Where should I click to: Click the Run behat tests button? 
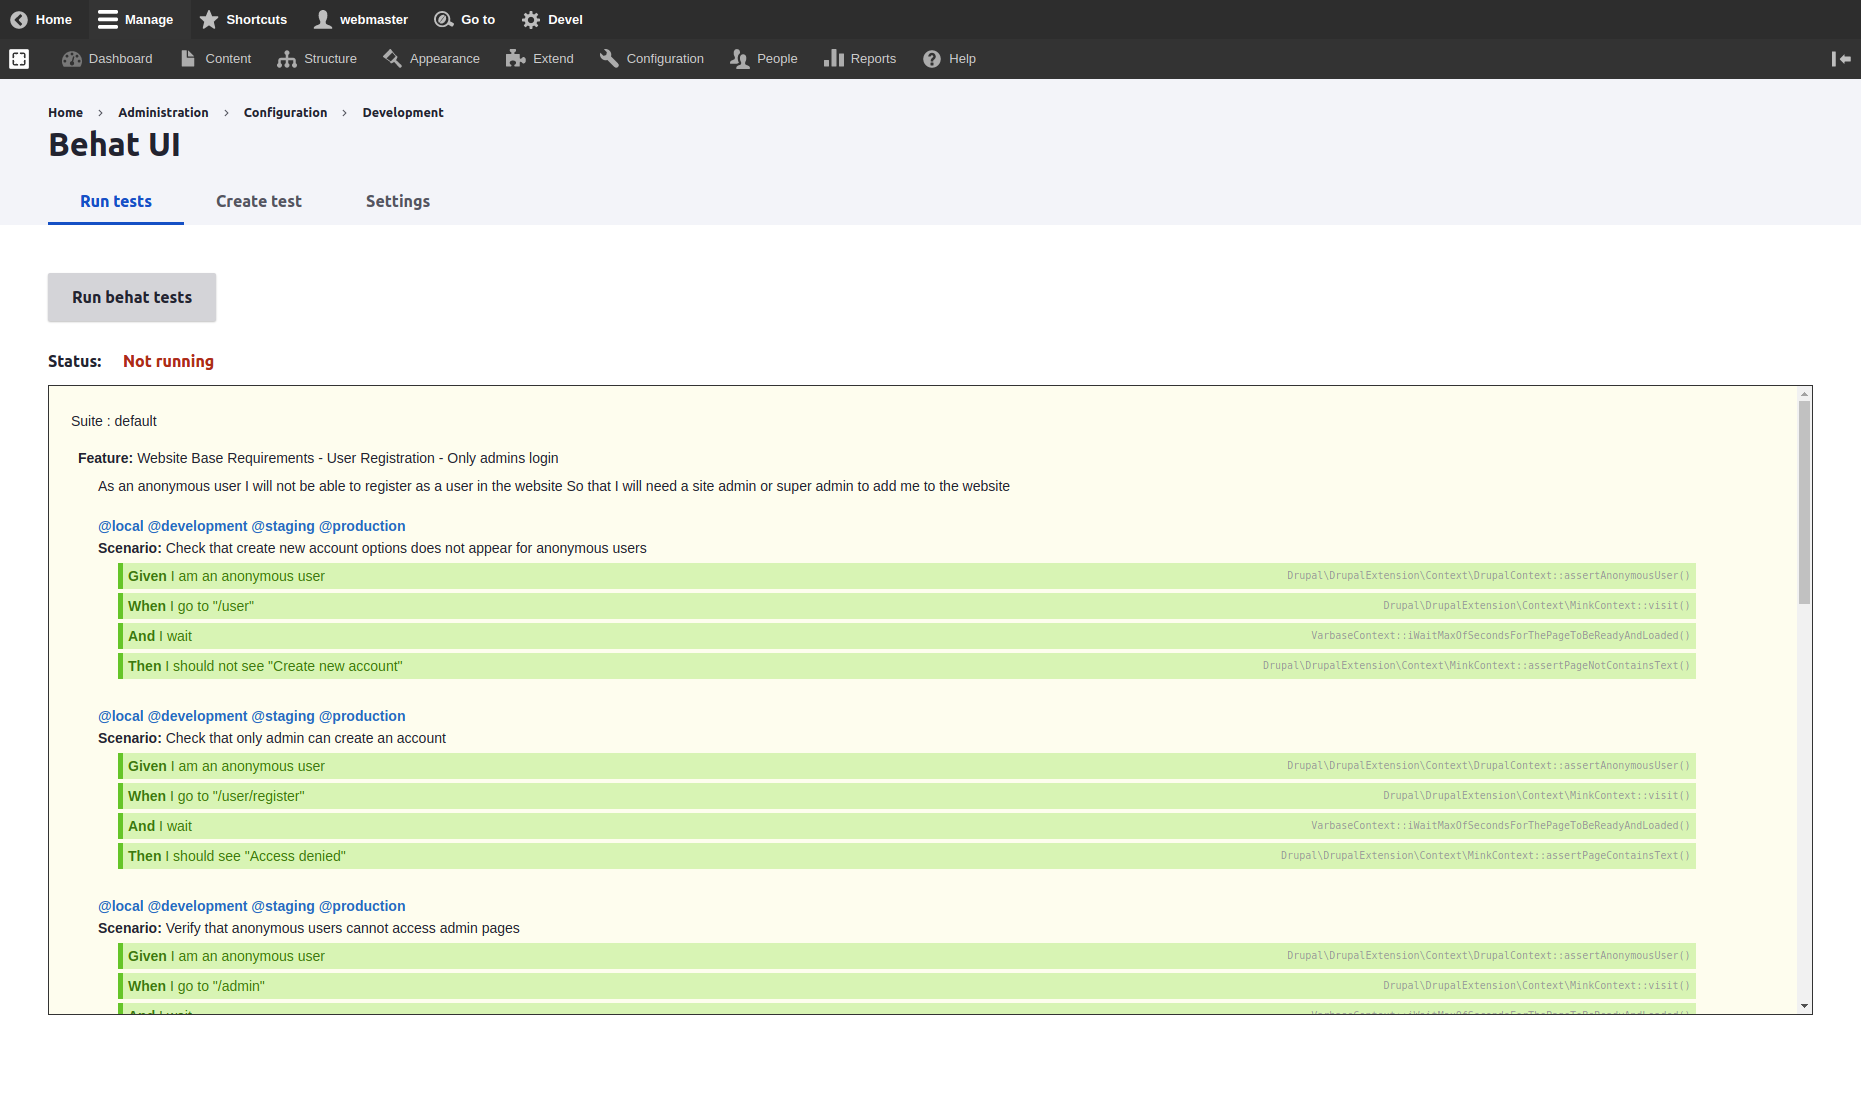132,297
